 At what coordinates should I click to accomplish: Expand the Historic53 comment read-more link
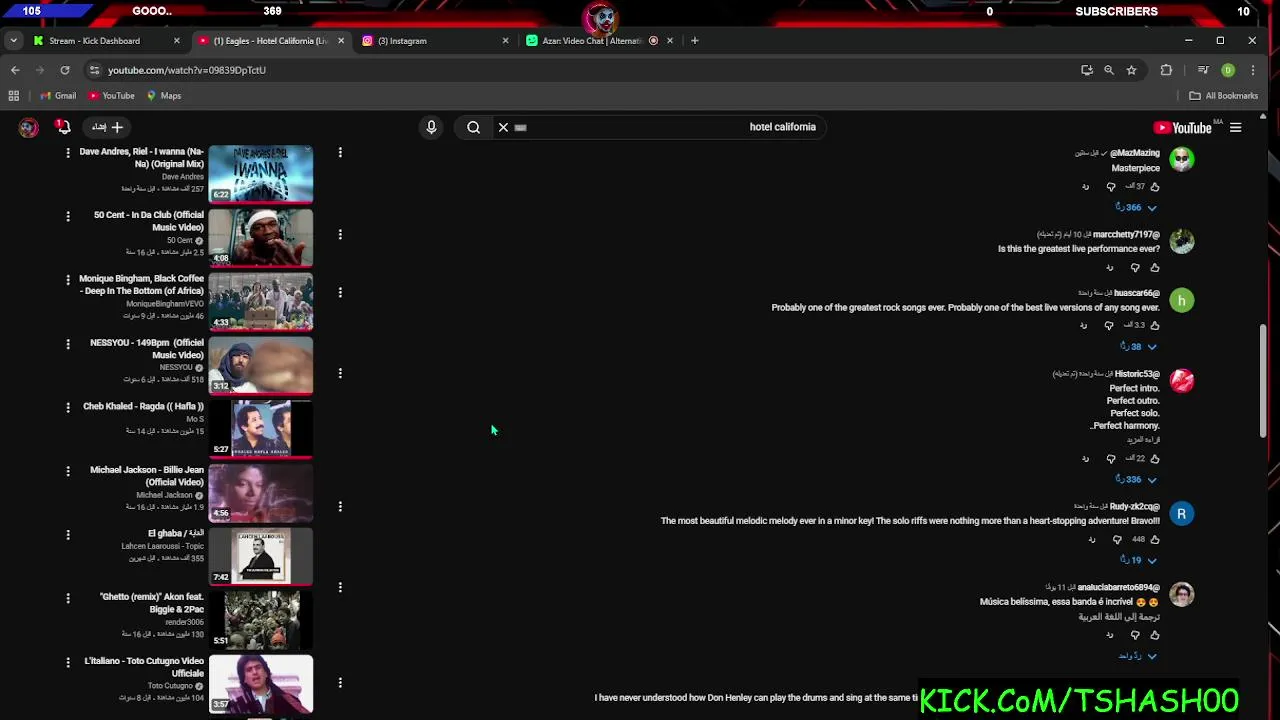[1143, 440]
